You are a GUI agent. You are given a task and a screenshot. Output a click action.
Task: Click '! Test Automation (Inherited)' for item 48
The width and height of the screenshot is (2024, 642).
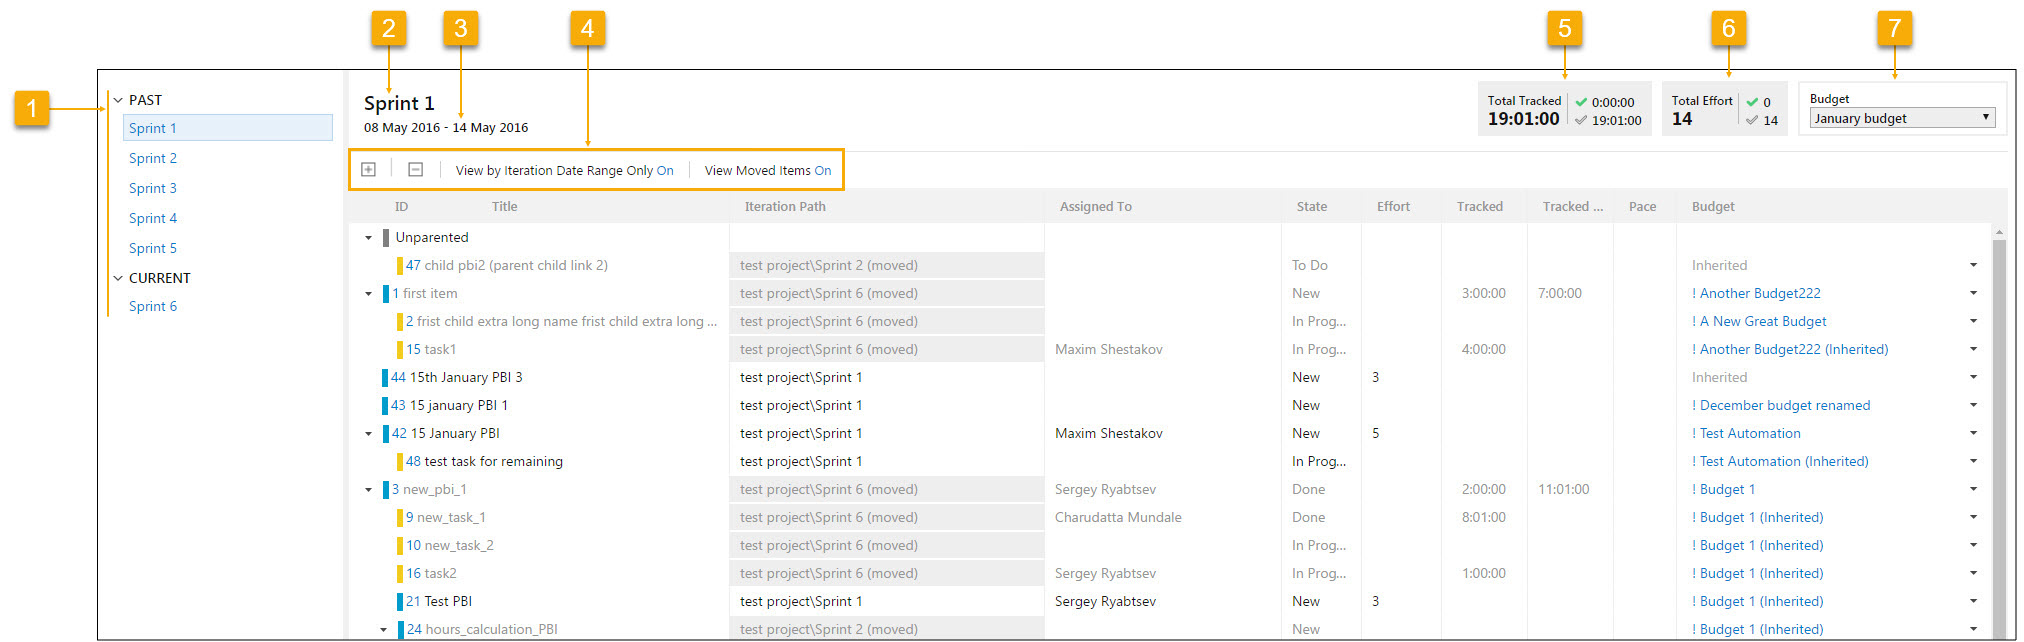(x=1780, y=461)
